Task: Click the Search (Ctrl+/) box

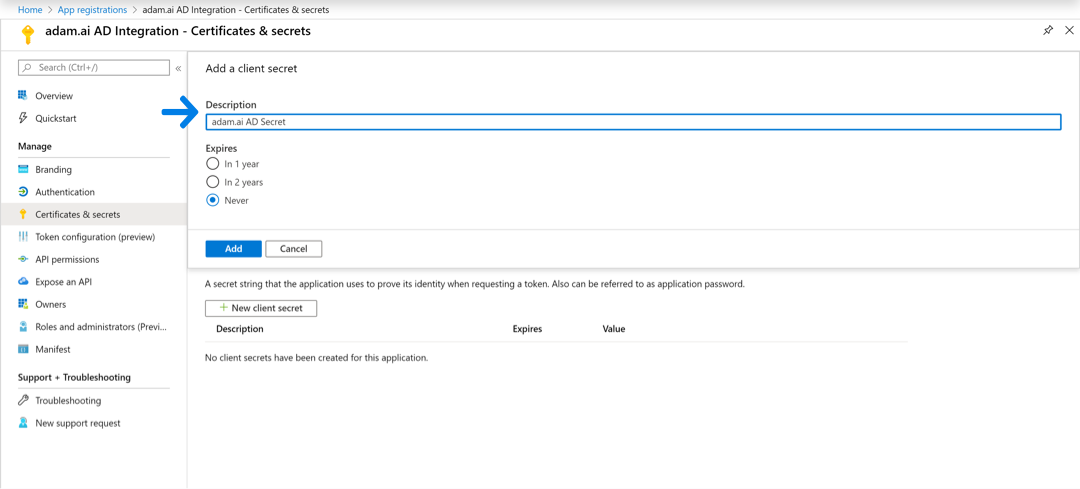Action: click(94, 67)
